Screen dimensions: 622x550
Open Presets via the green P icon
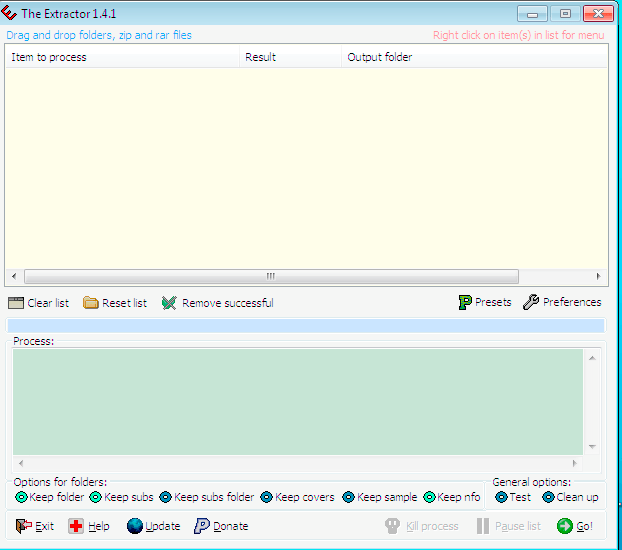click(x=465, y=302)
